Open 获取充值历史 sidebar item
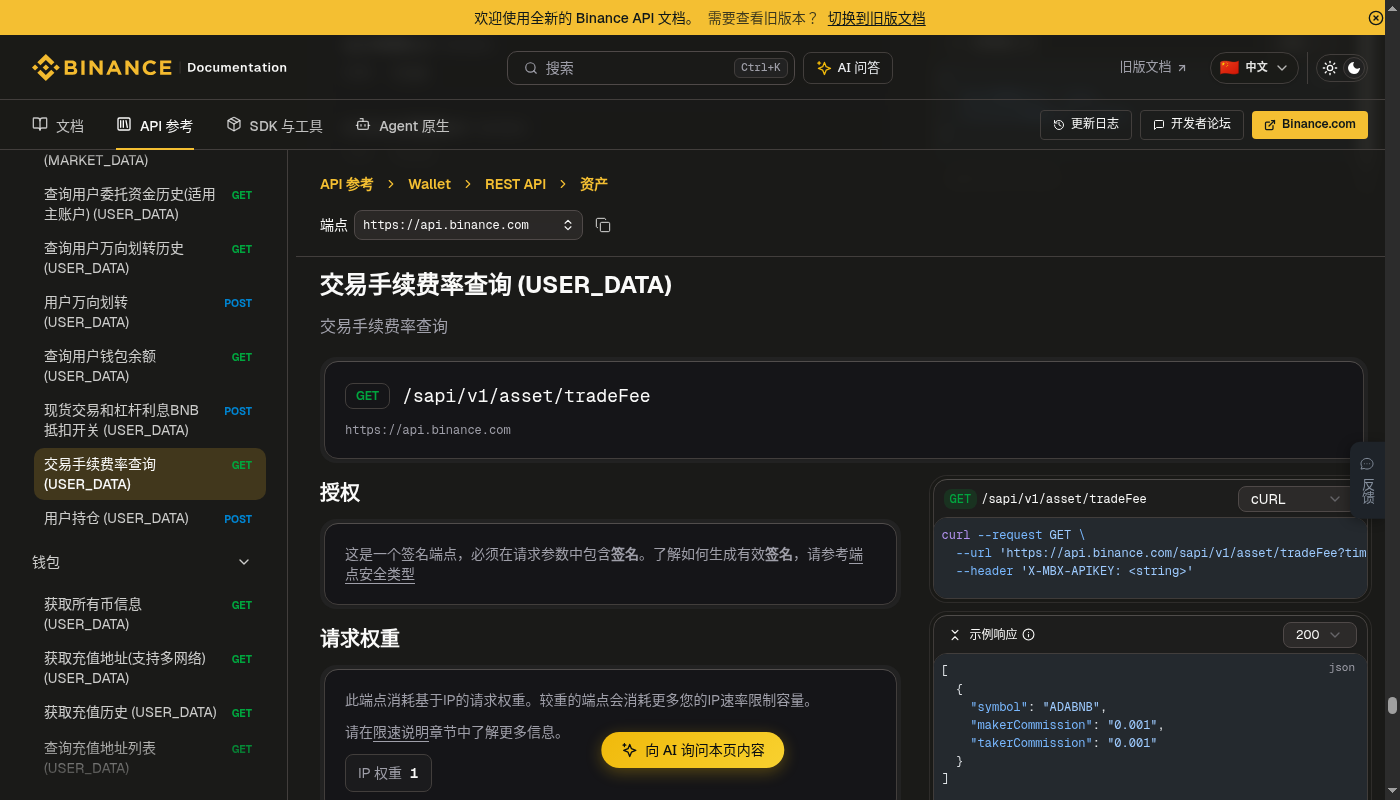The width and height of the screenshot is (1400, 800). coord(148,712)
